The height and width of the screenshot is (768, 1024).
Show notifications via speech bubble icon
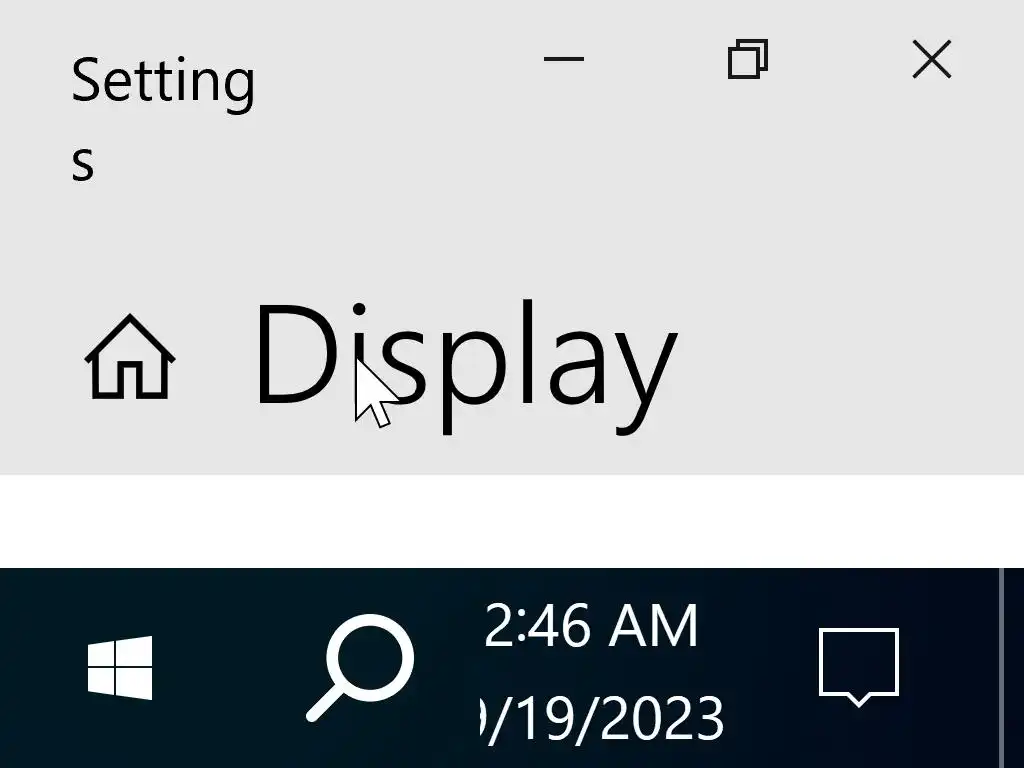pyautogui.click(x=859, y=667)
